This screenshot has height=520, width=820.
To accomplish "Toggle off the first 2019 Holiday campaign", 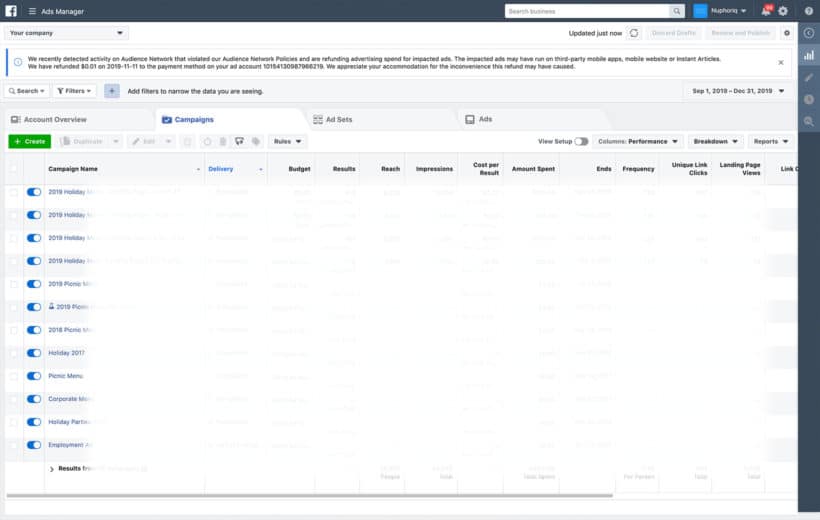I will pos(34,192).
